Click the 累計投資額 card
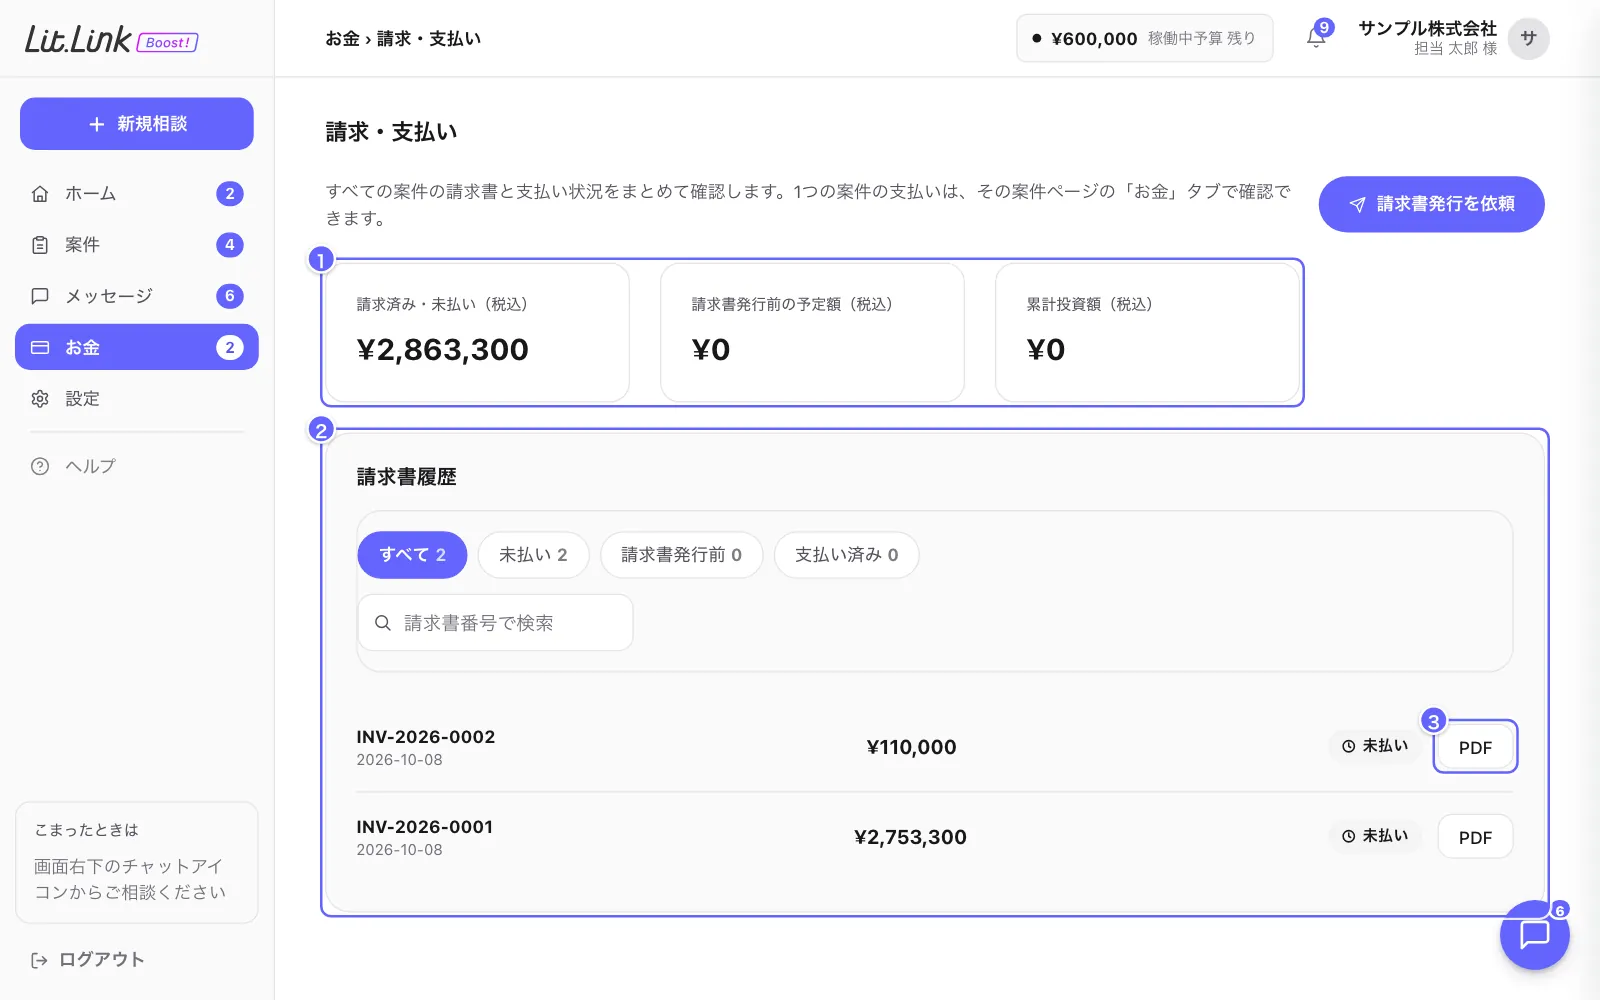The image size is (1600, 1000). click(x=1147, y=333)
